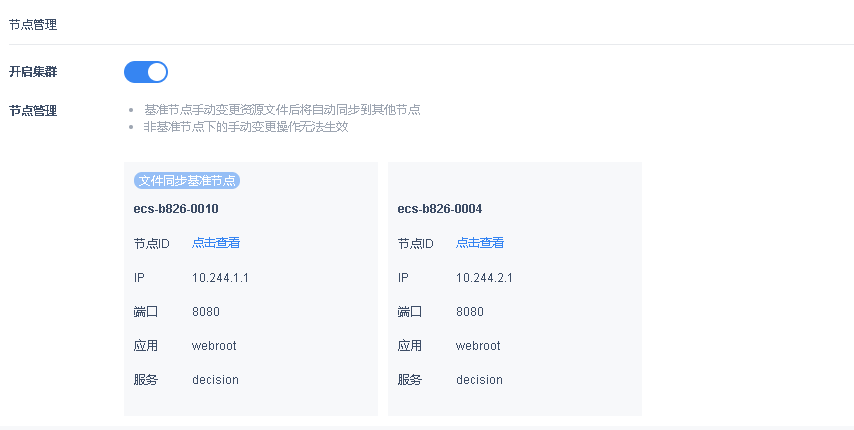This screenshot has width=854, height=430.
Task: Click 节点ID label in ecs-b826-0004 card
Action: coord(416,243)
